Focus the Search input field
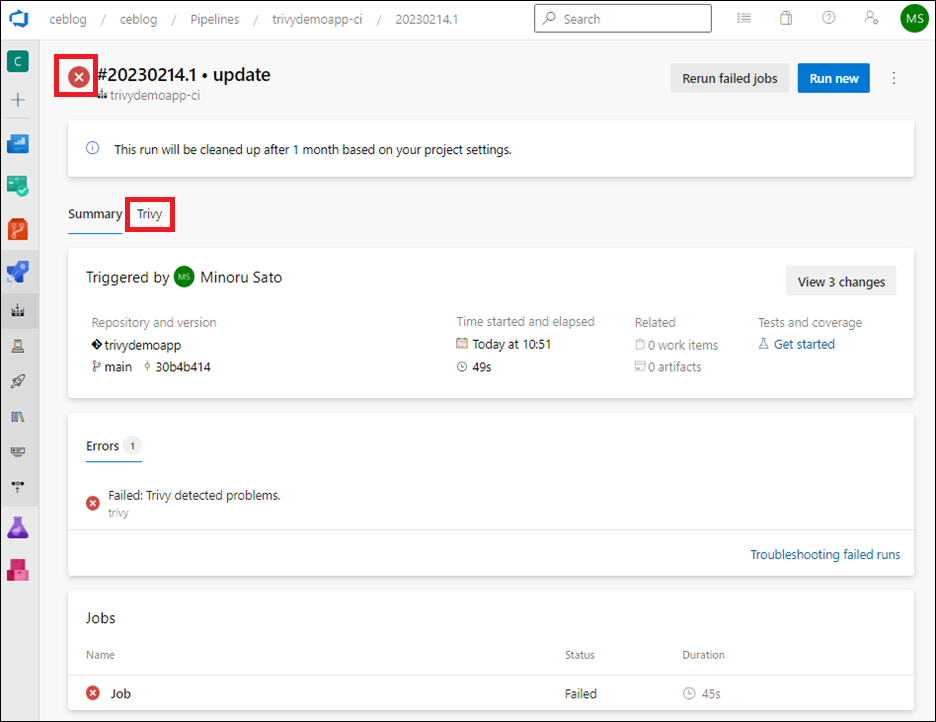Screen dimensions: 936x722 (x=623, y=18)
